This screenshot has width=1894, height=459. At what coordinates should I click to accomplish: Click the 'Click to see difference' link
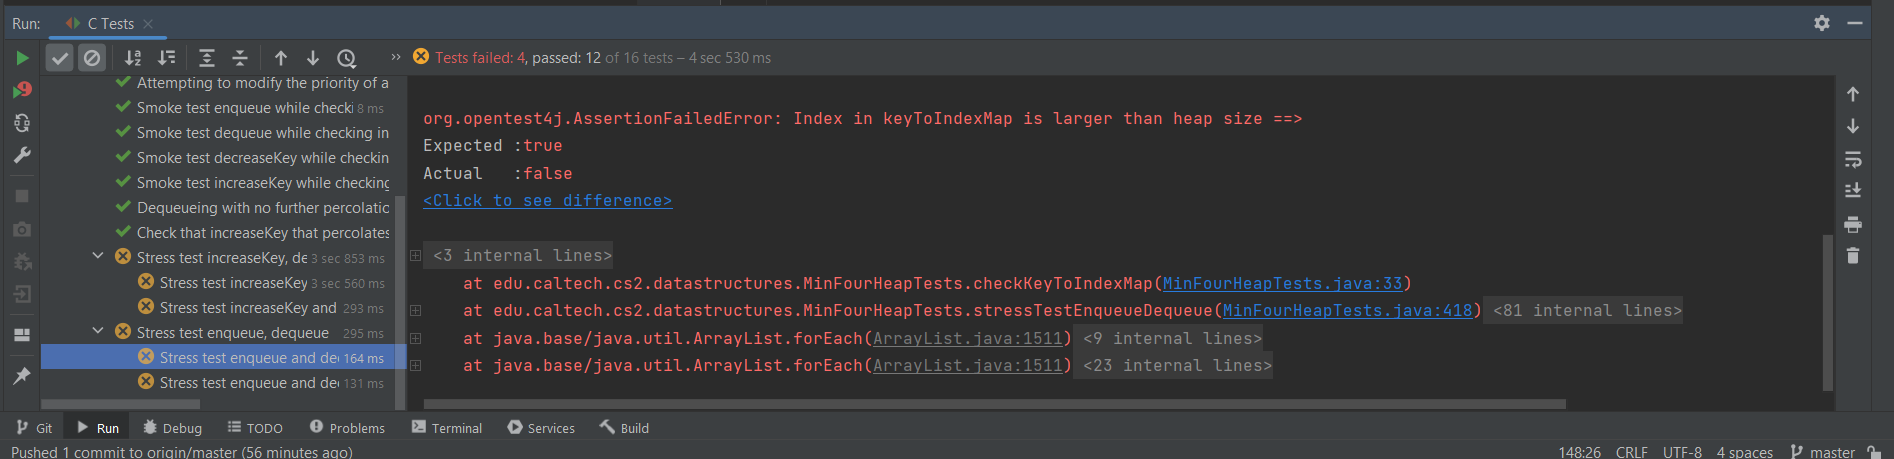click(547, 201)
